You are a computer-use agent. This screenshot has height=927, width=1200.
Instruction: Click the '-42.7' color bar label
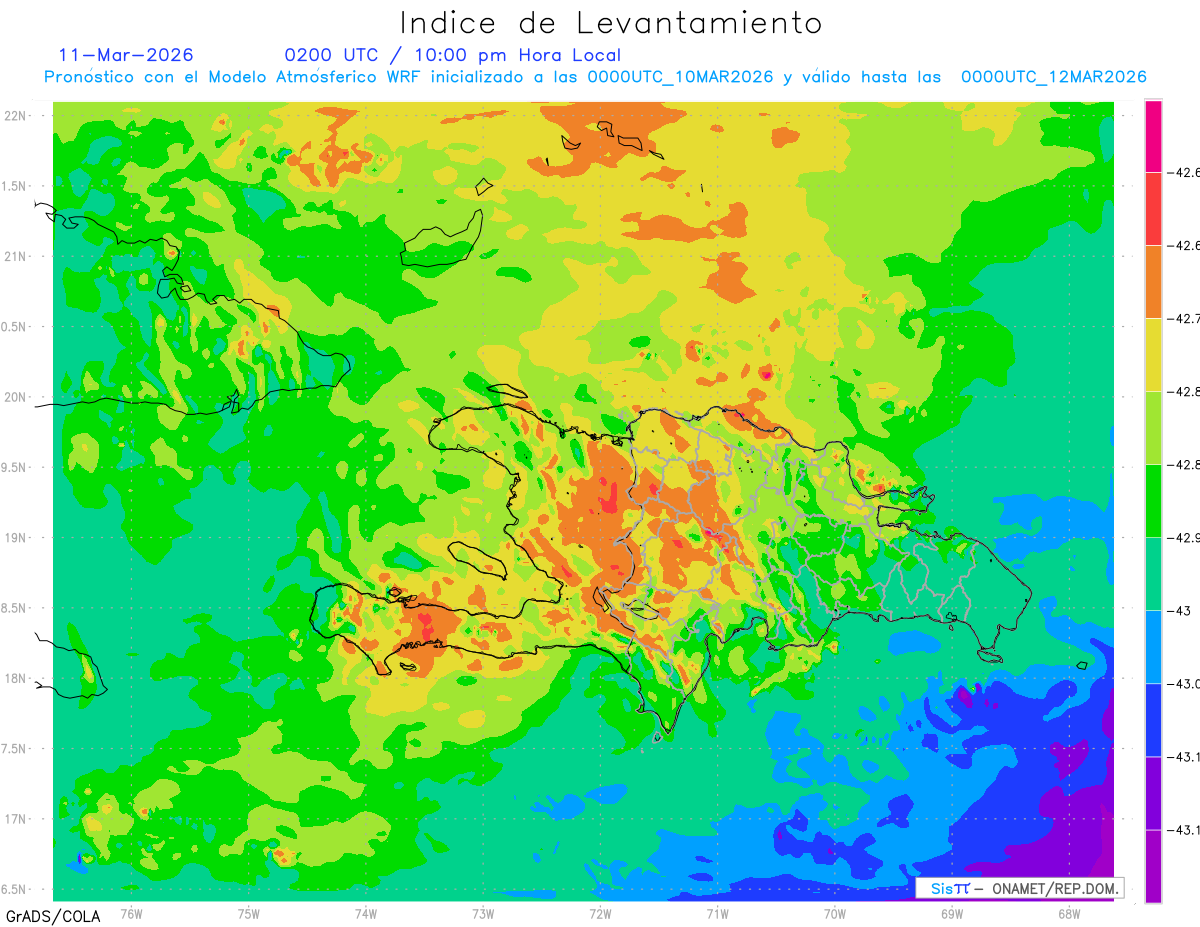coord(1184,319)
